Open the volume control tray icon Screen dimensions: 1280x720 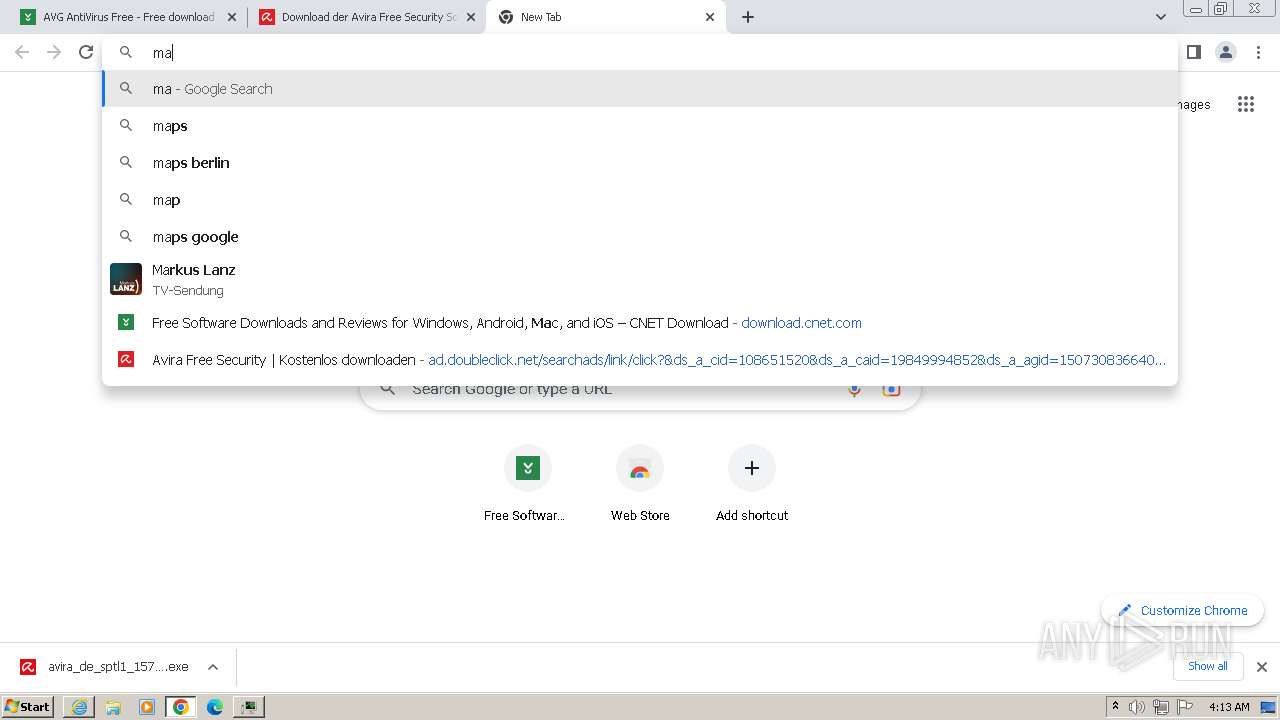pos(1137,707)
